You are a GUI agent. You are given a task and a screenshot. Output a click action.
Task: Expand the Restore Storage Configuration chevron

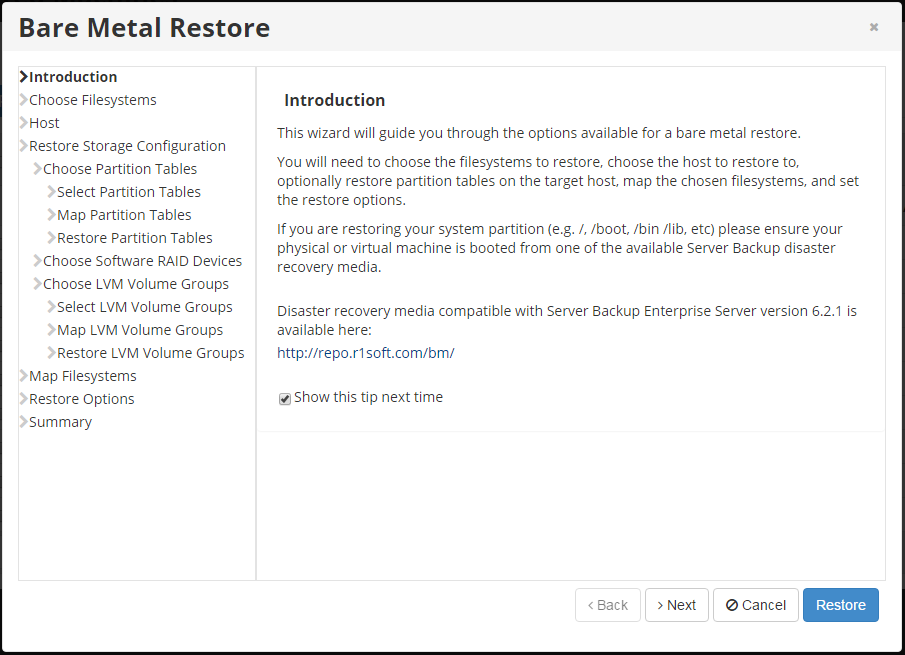[x=24, y=146]
